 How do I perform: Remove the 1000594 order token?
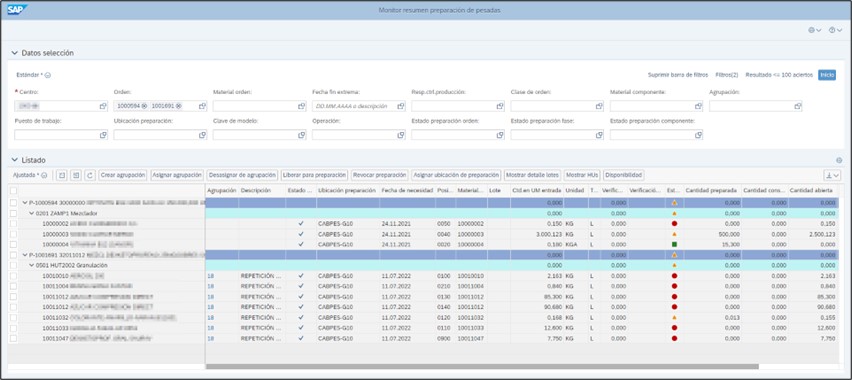point(144,106)
